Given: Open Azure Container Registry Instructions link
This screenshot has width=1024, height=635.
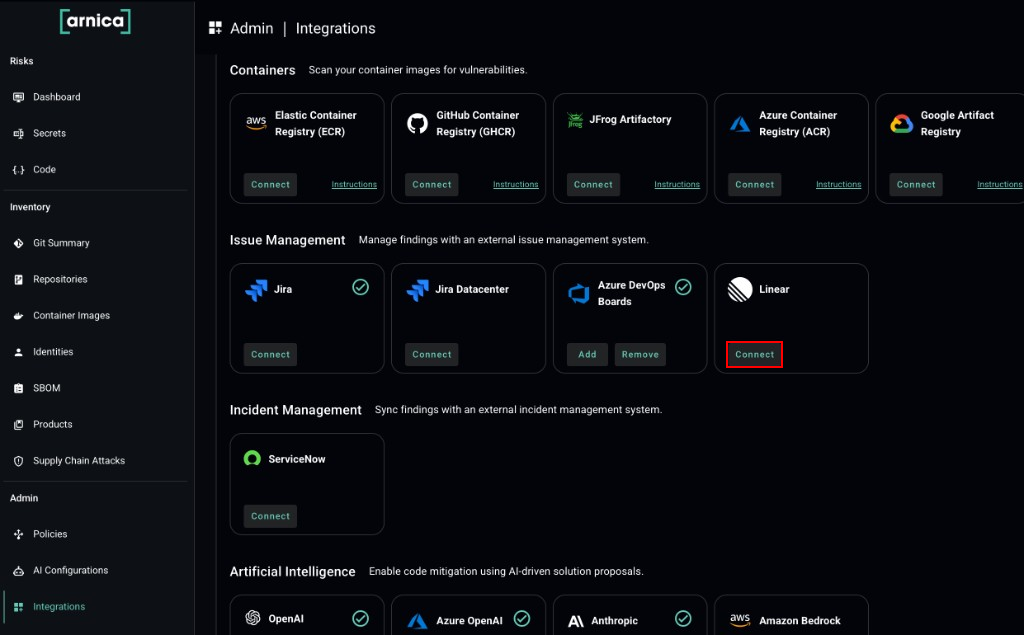Looking at the screenshot, I should (839, 184).
